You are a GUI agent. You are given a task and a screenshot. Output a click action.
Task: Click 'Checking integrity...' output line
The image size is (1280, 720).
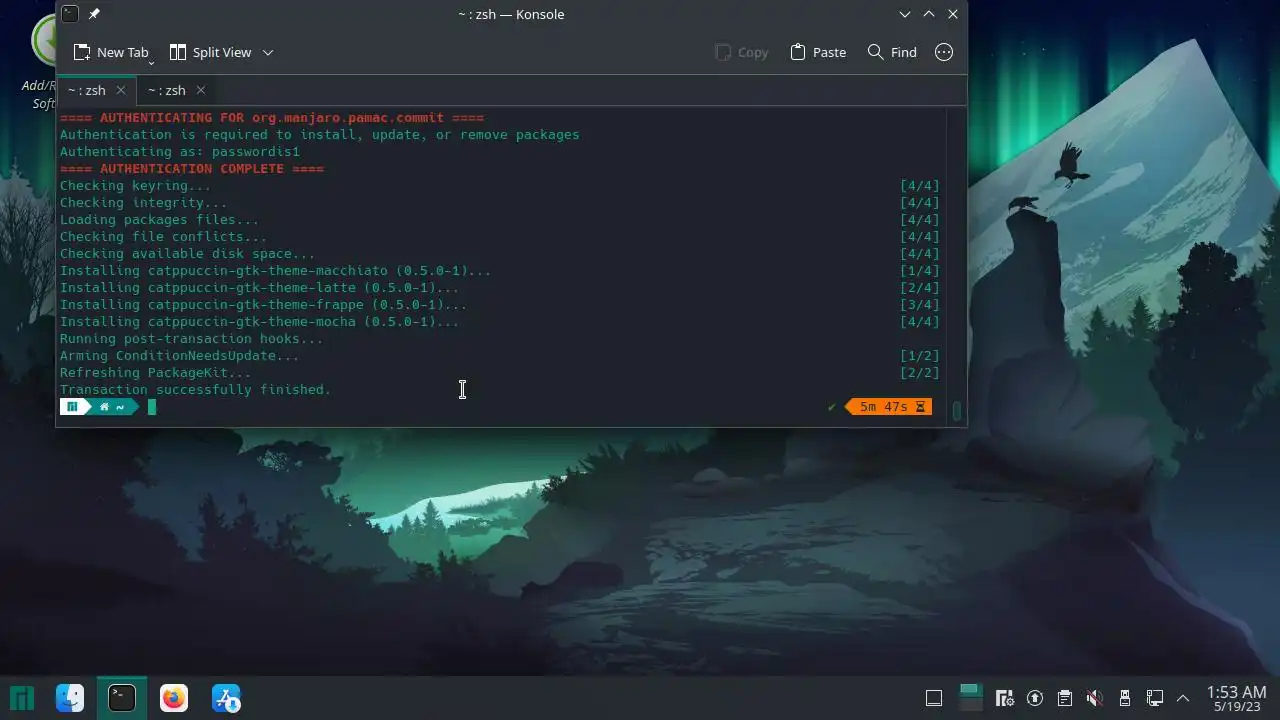[144, 203]
